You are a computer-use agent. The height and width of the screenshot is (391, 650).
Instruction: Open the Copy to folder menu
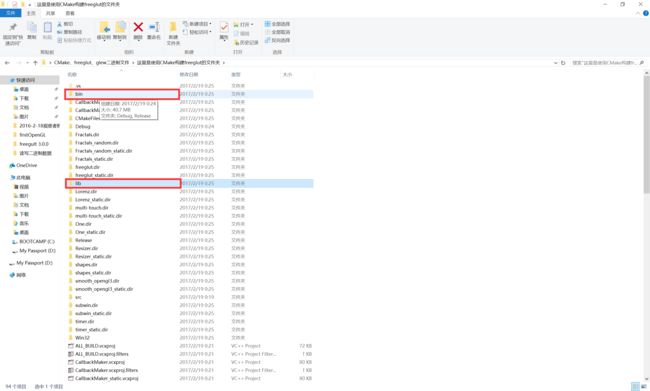point(120,31)
